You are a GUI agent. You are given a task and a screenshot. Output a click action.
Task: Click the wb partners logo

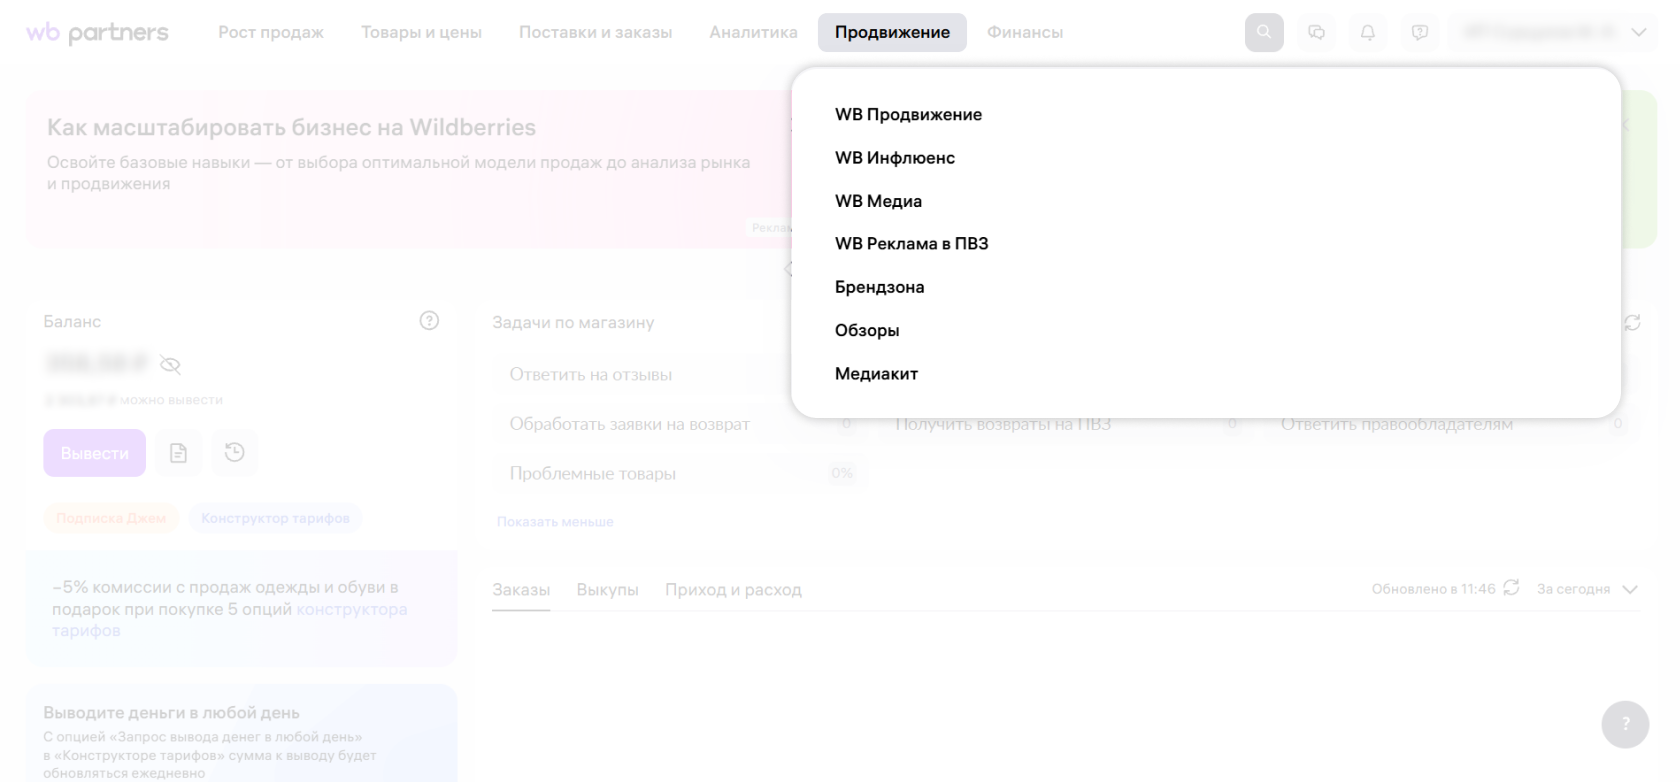(x=97, y=33)
